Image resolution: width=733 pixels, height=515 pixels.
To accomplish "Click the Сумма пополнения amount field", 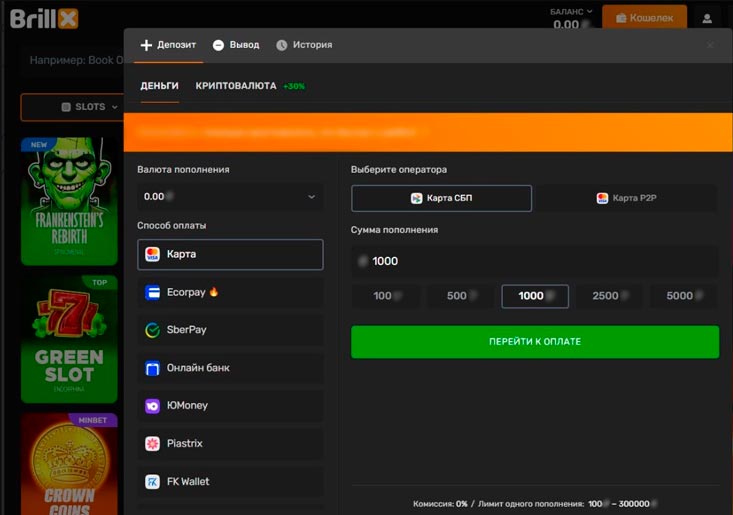I will tap(535, 261).
